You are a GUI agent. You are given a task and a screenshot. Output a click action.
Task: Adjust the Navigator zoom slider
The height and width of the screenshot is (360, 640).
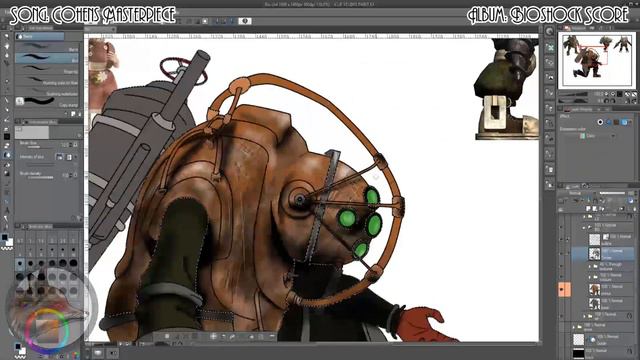click(573, 94)
